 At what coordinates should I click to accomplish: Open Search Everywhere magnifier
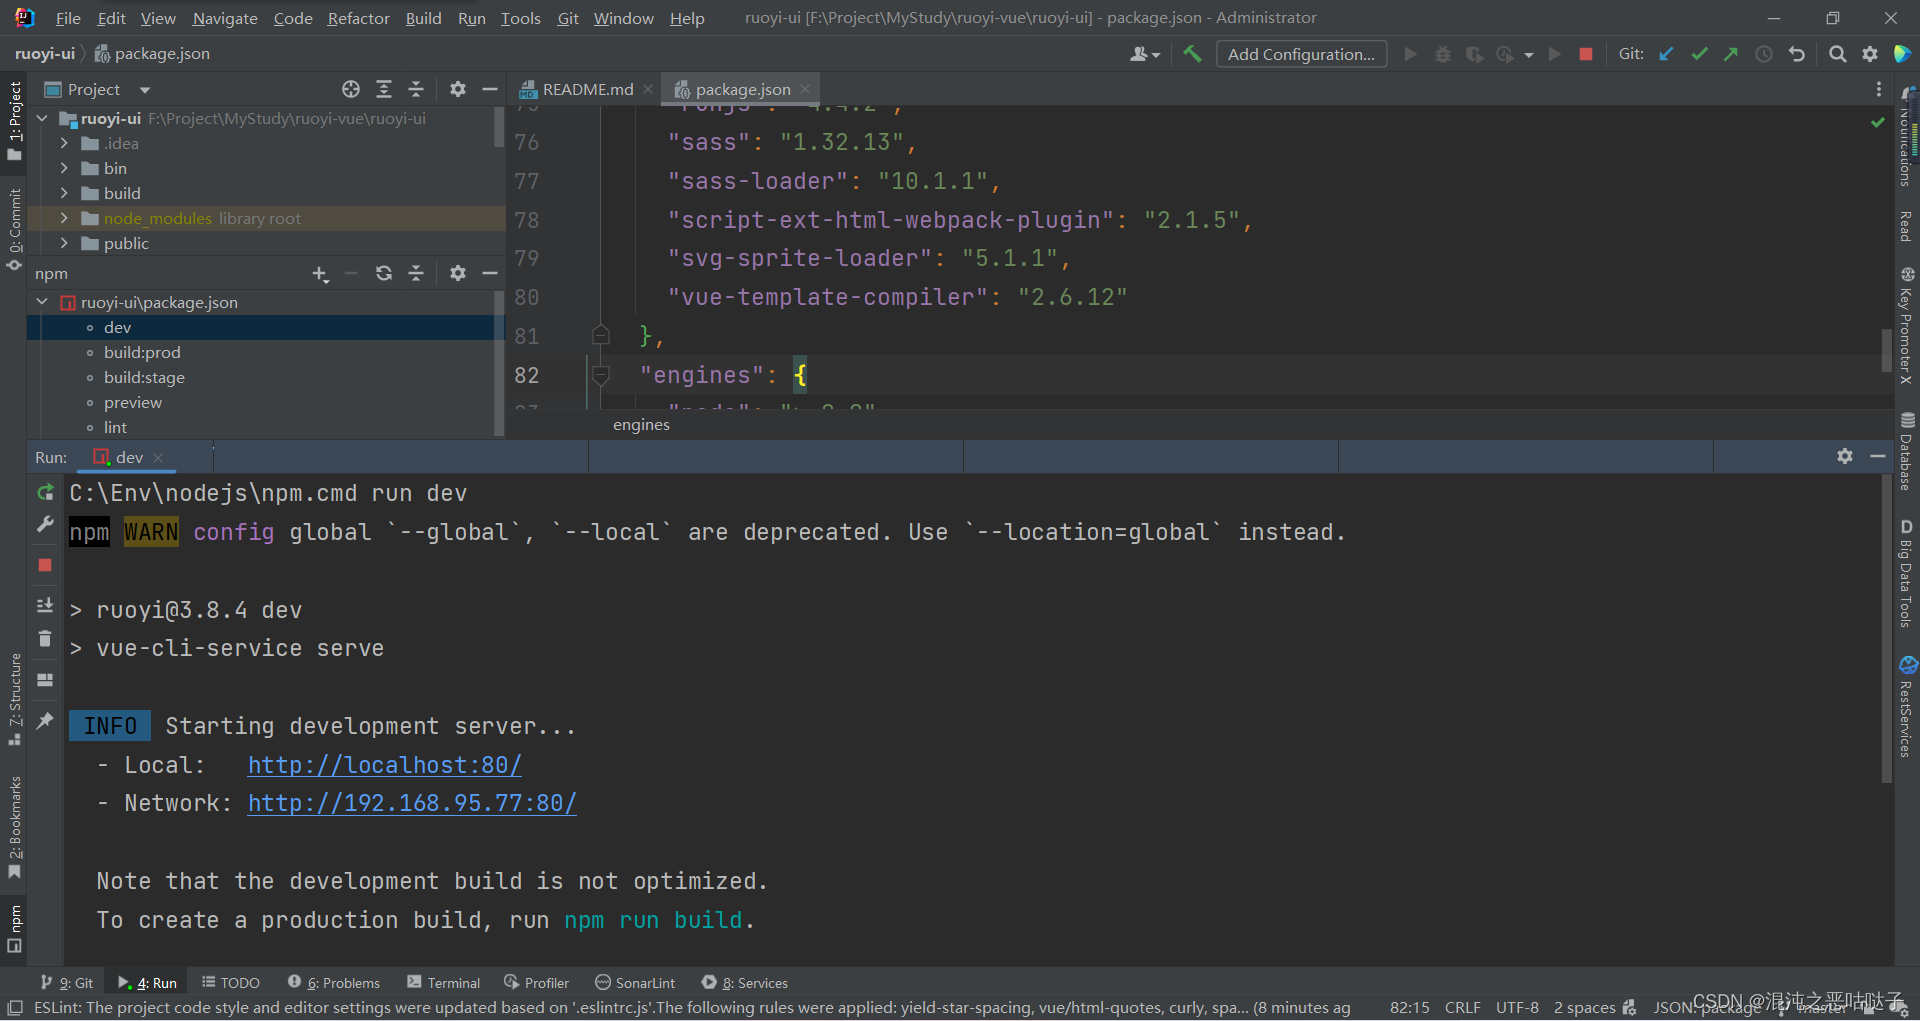coord(1837,54)
